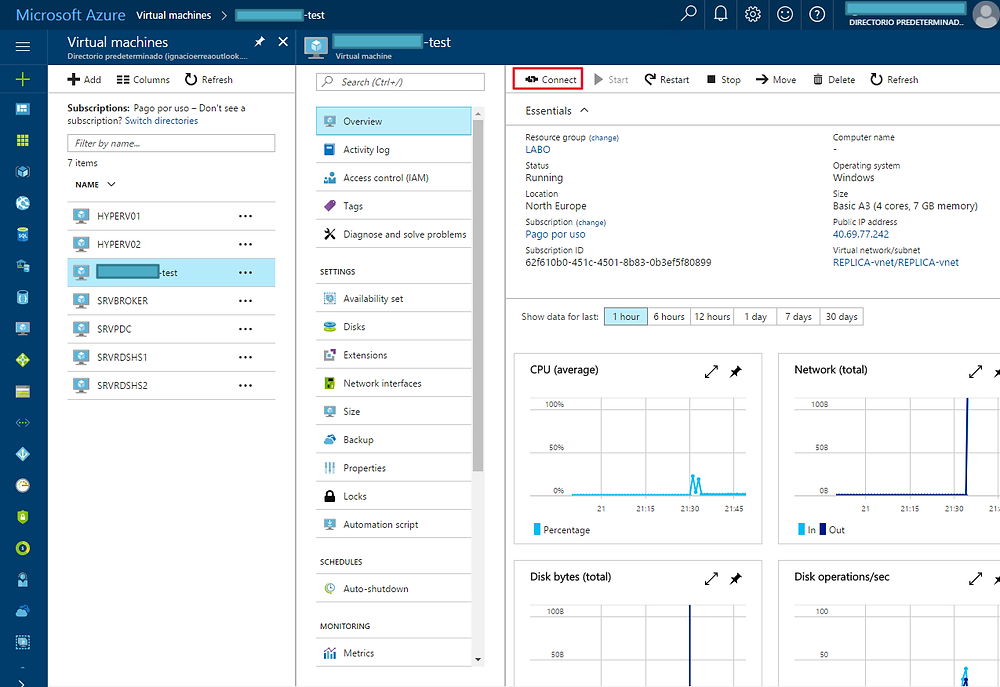Click the user avatar icon
This screenshot has height=687, width=1000.
985,15
